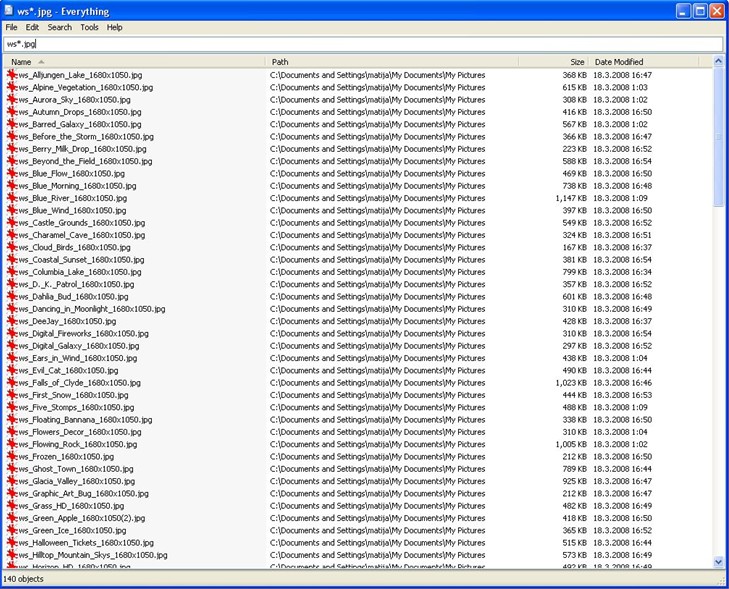The image size is (729, 589).
Task: Click date 18.3.2008 16:37 in ws_Cloud_Birds row
Action: pos(623,247)
